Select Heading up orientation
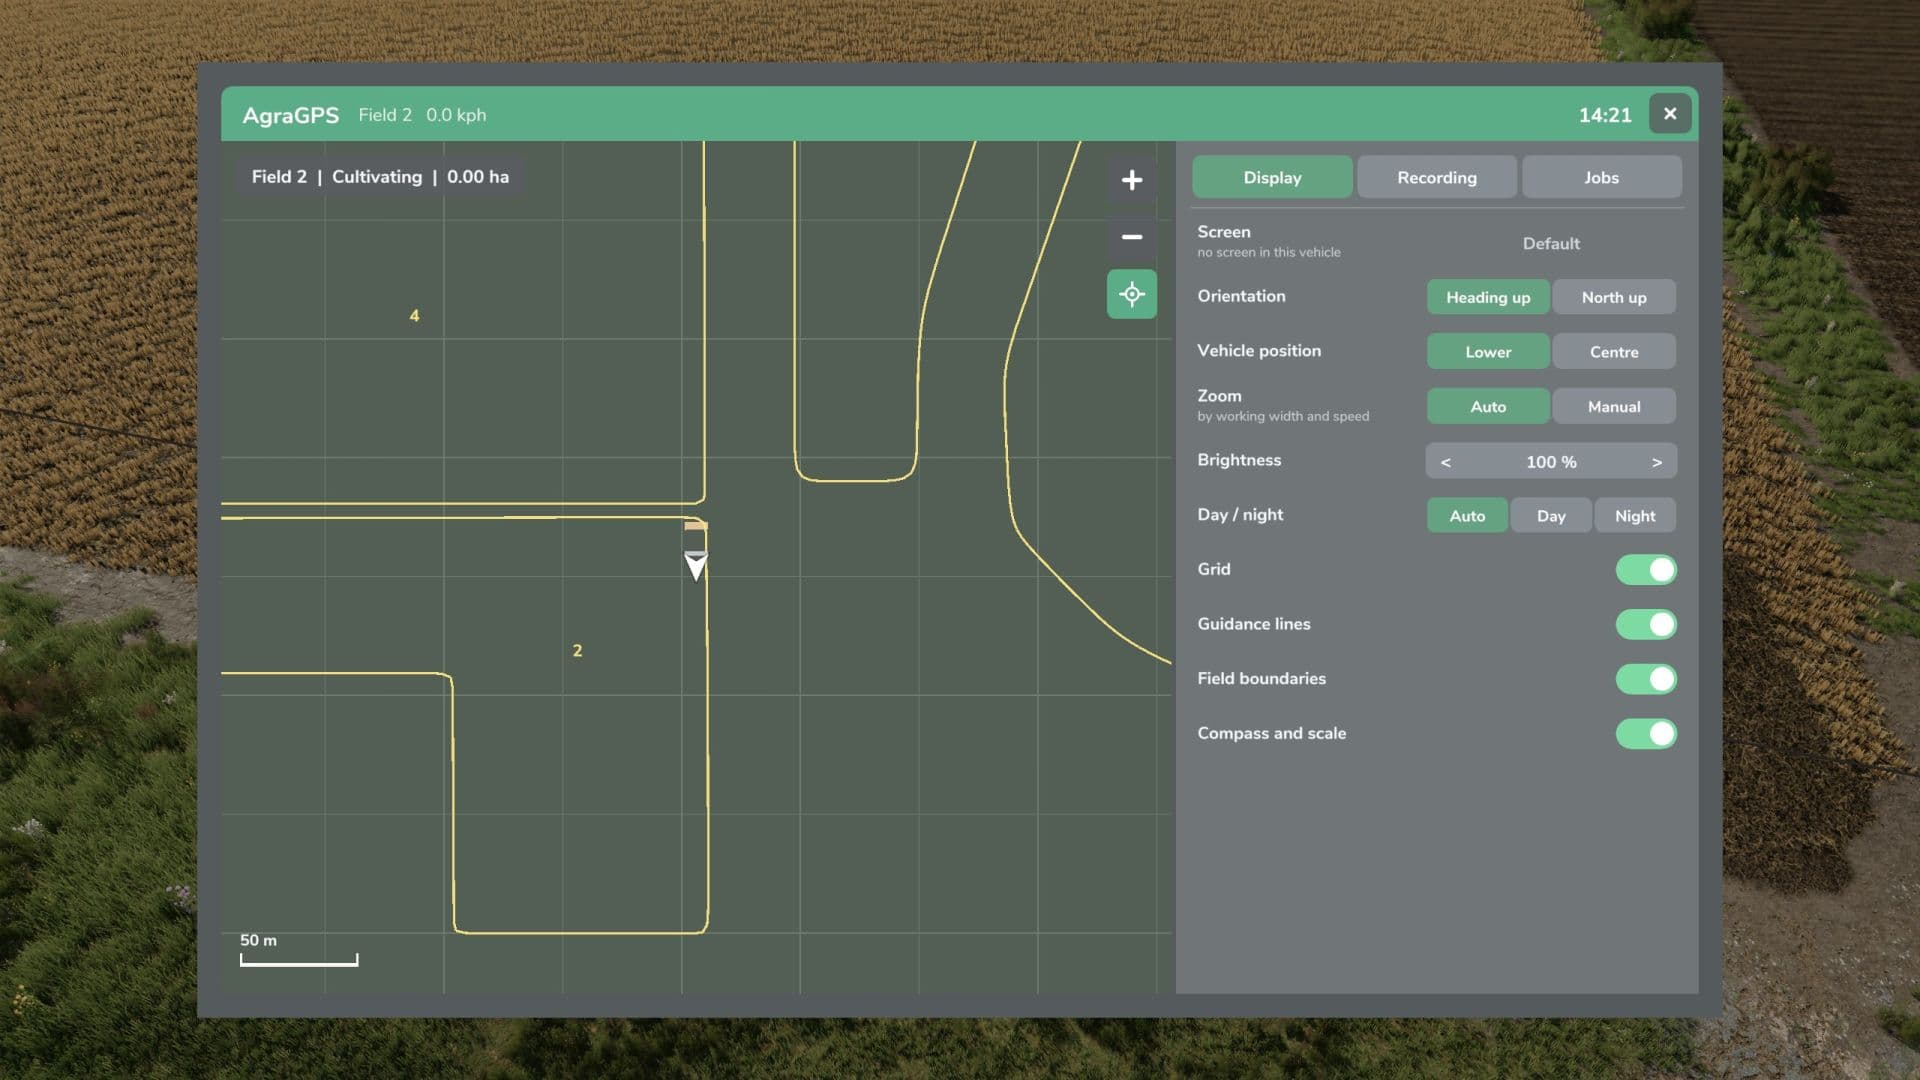The height and width of the screenshot is (1080, 1920). [x=1488, y=297]
